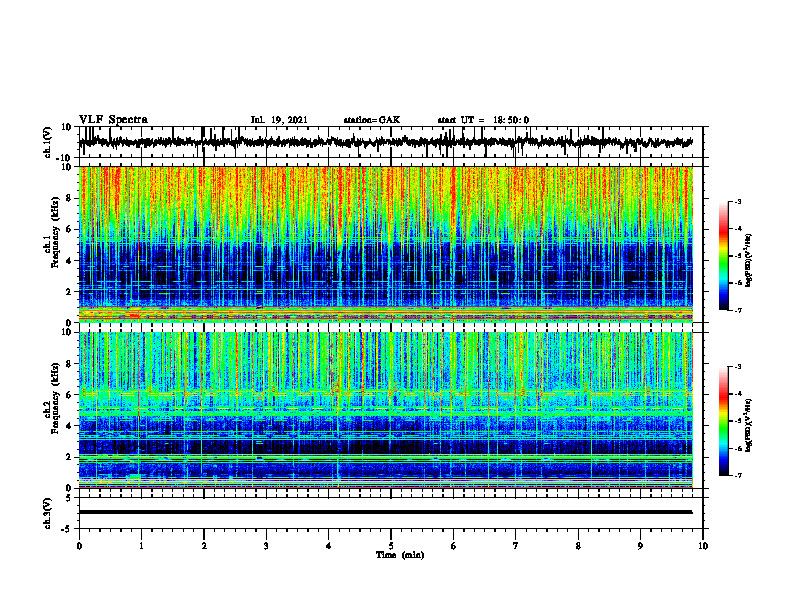The image size is (792, 612).
Task: Click tick label "10" on the time axis
Action: click(703, 546)
